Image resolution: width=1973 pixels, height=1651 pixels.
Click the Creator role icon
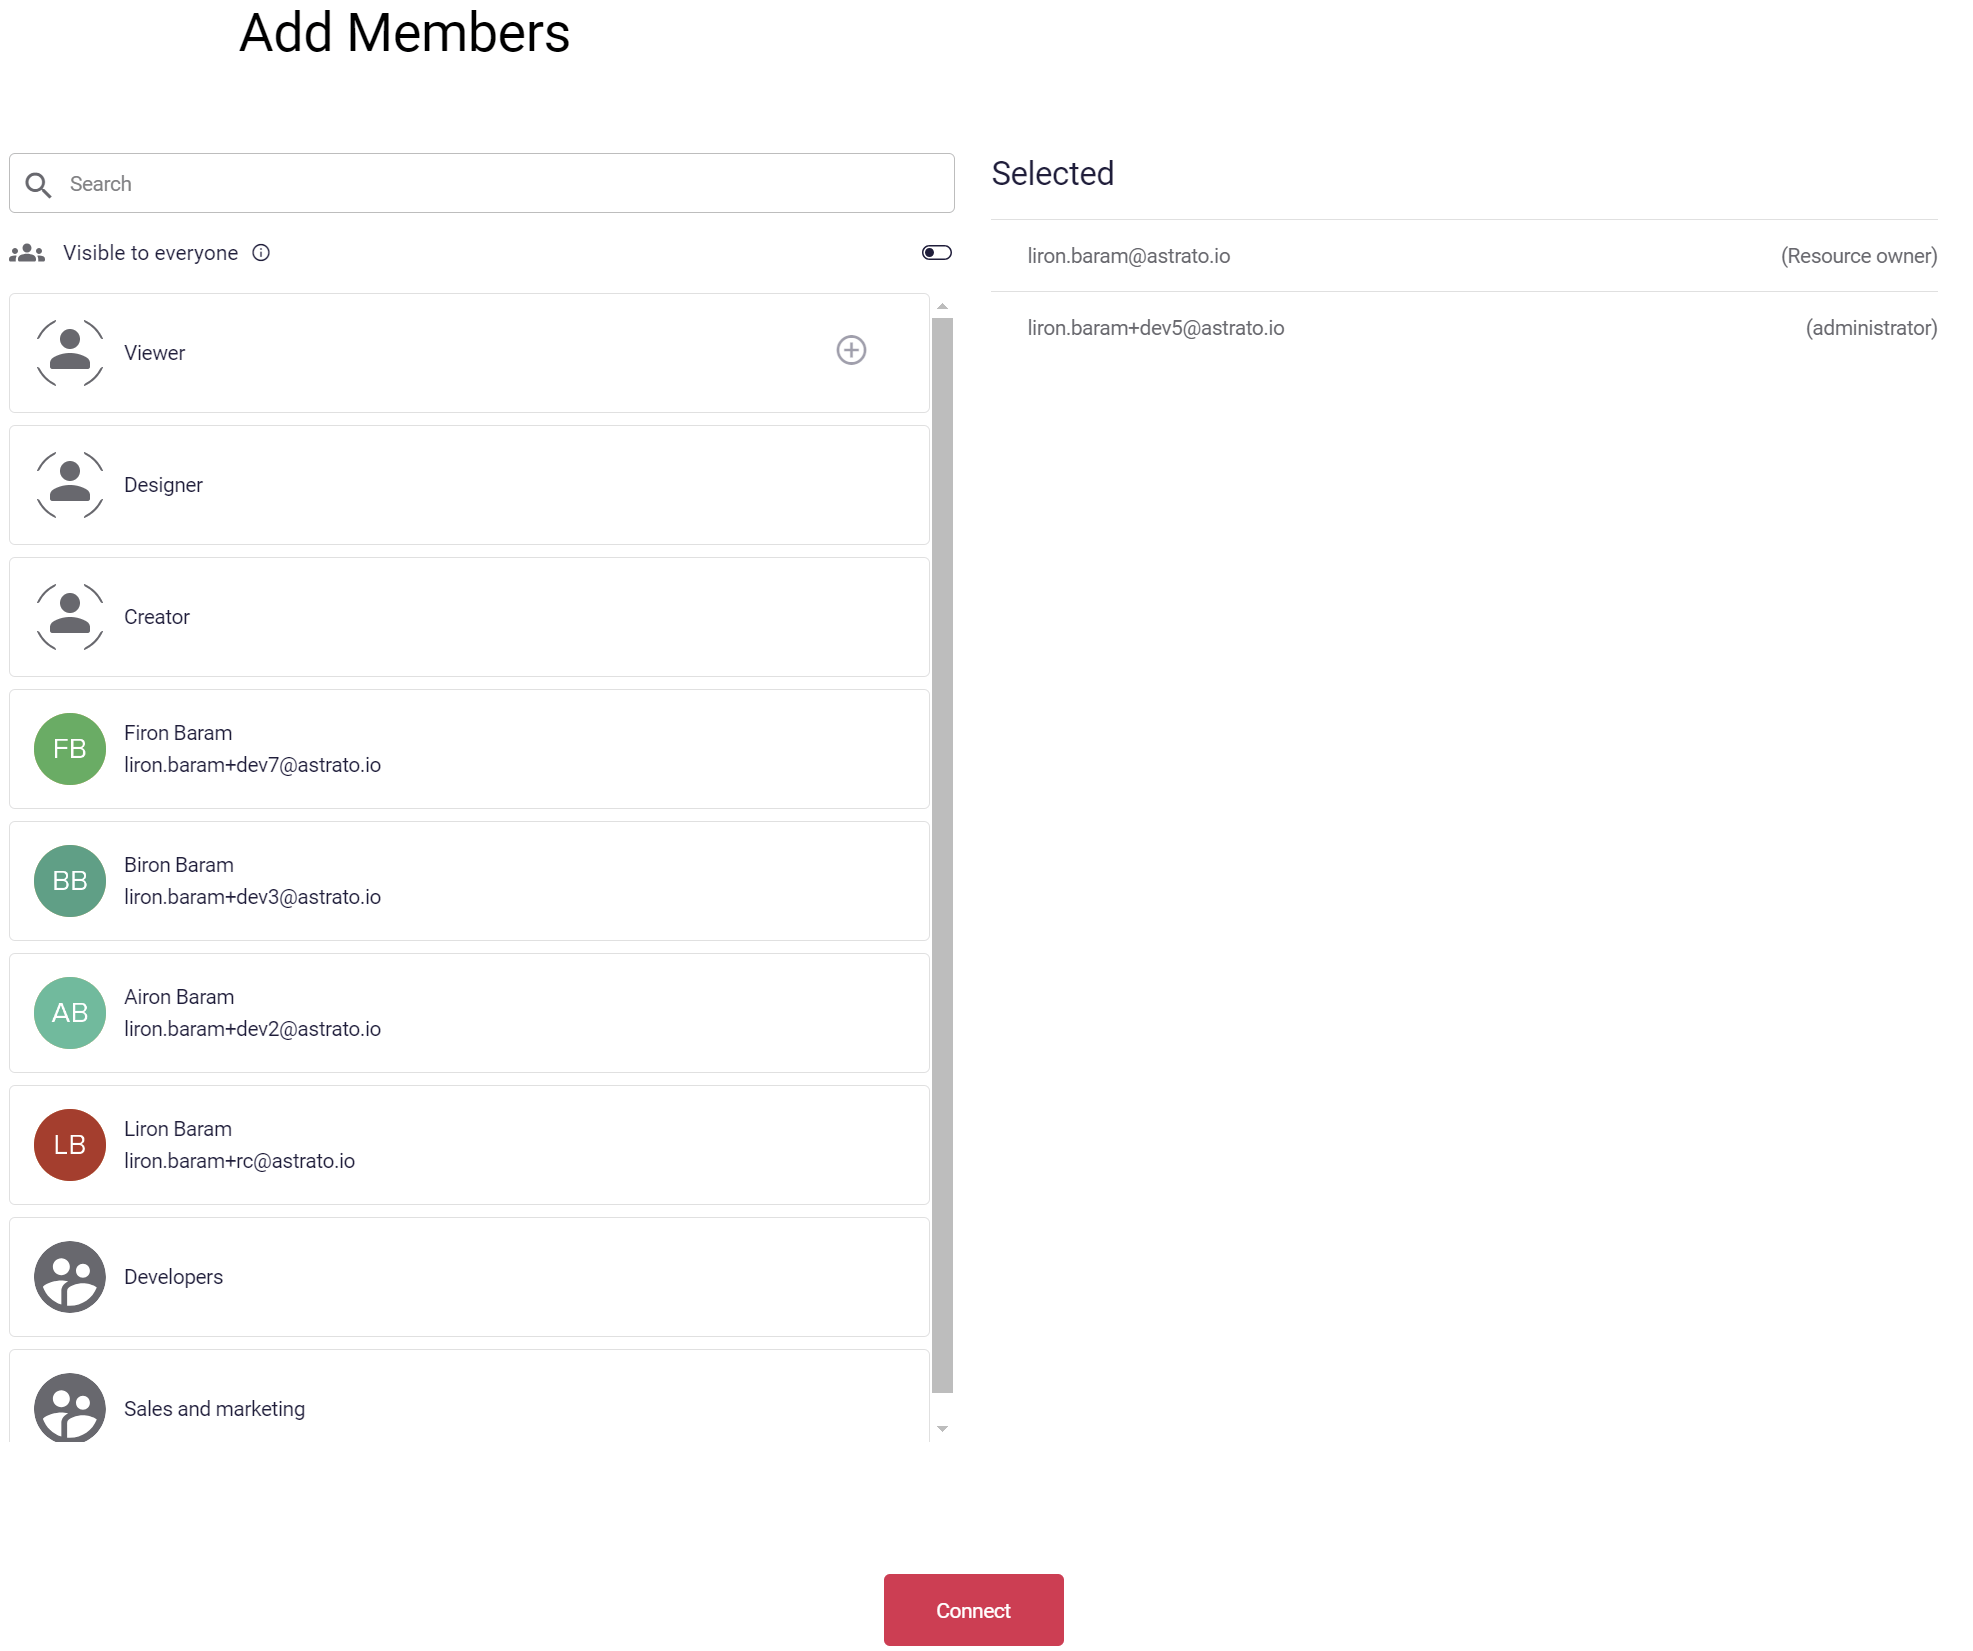[70, 616]
